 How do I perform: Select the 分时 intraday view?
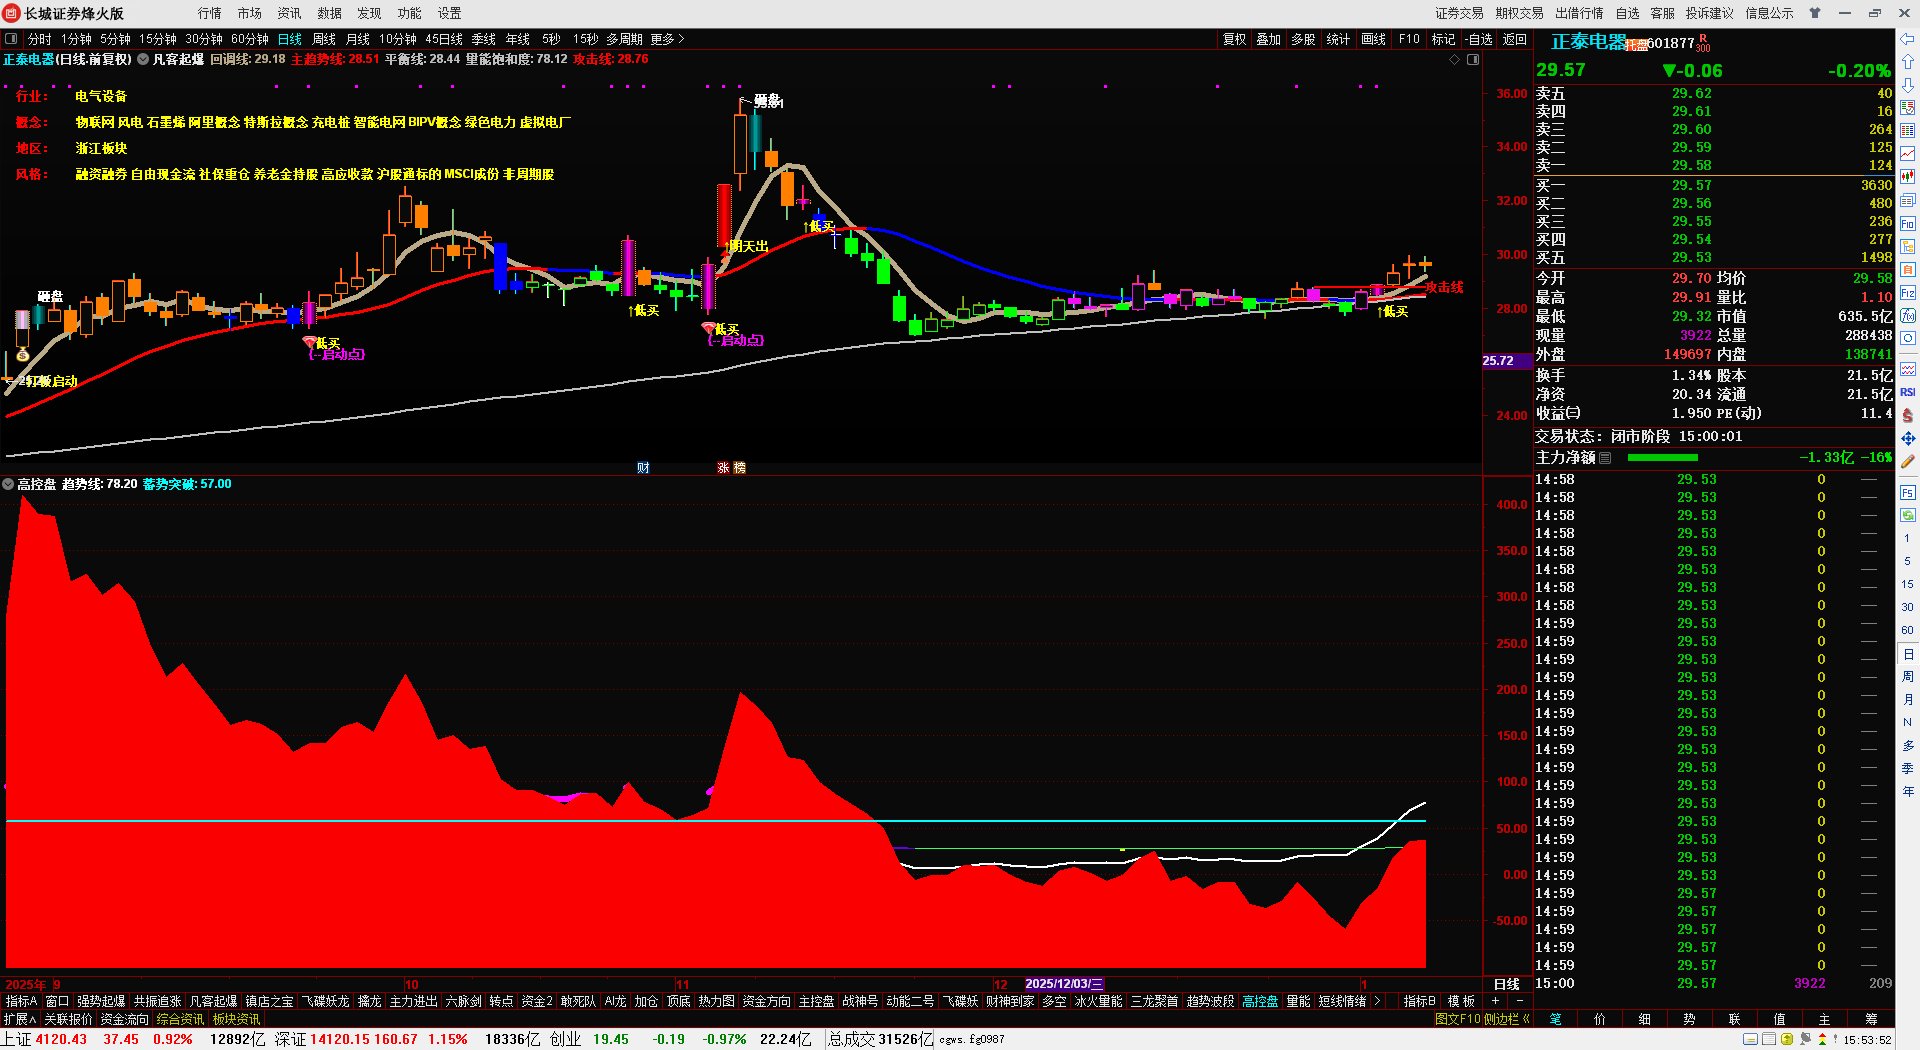pos(39,39)
